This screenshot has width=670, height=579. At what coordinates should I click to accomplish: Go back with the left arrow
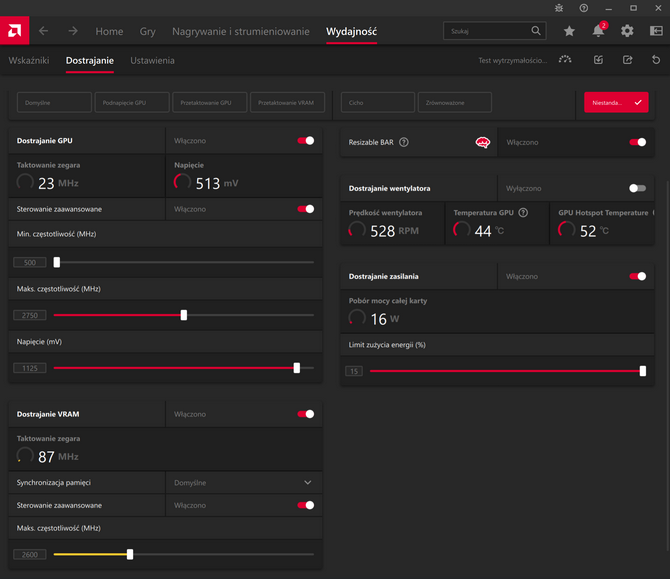(44, 31)
